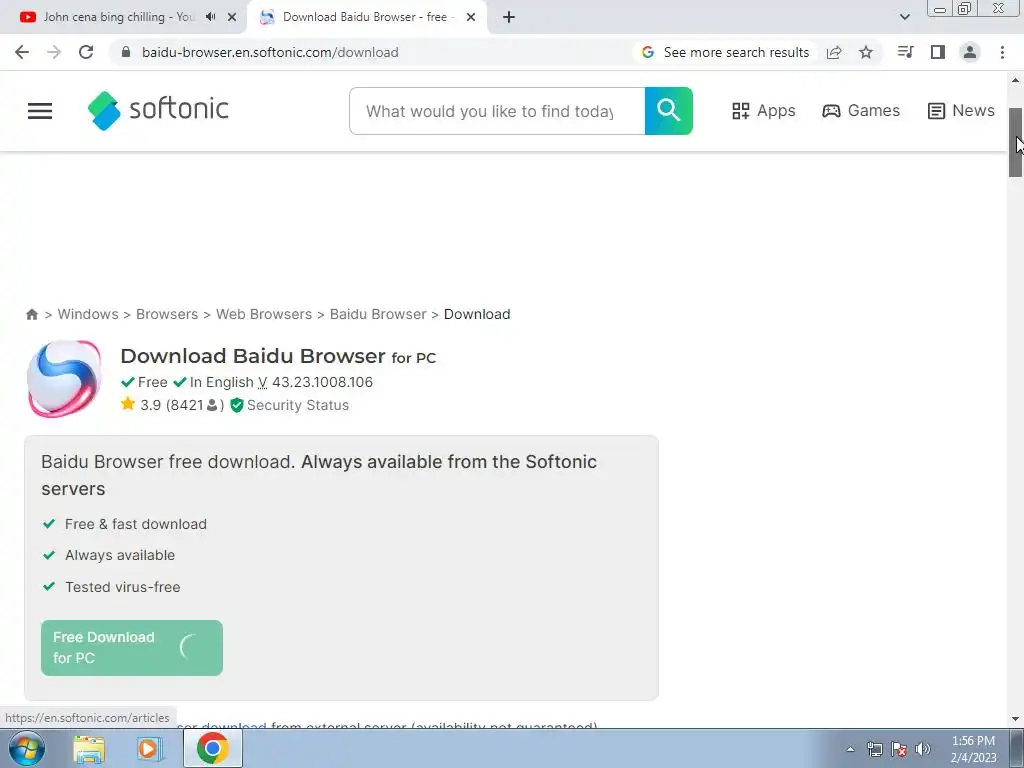The image size is (1024, 768).
Task: Show hidden system tray icons
Action: [850, 749]
